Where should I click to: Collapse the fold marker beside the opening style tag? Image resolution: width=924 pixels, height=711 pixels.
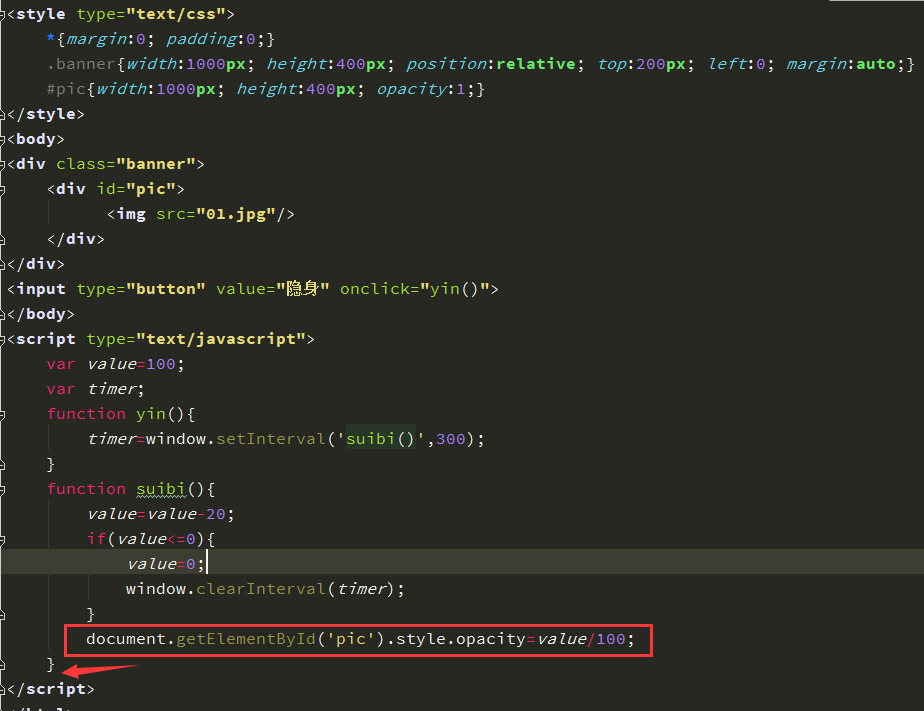[2, 14]
